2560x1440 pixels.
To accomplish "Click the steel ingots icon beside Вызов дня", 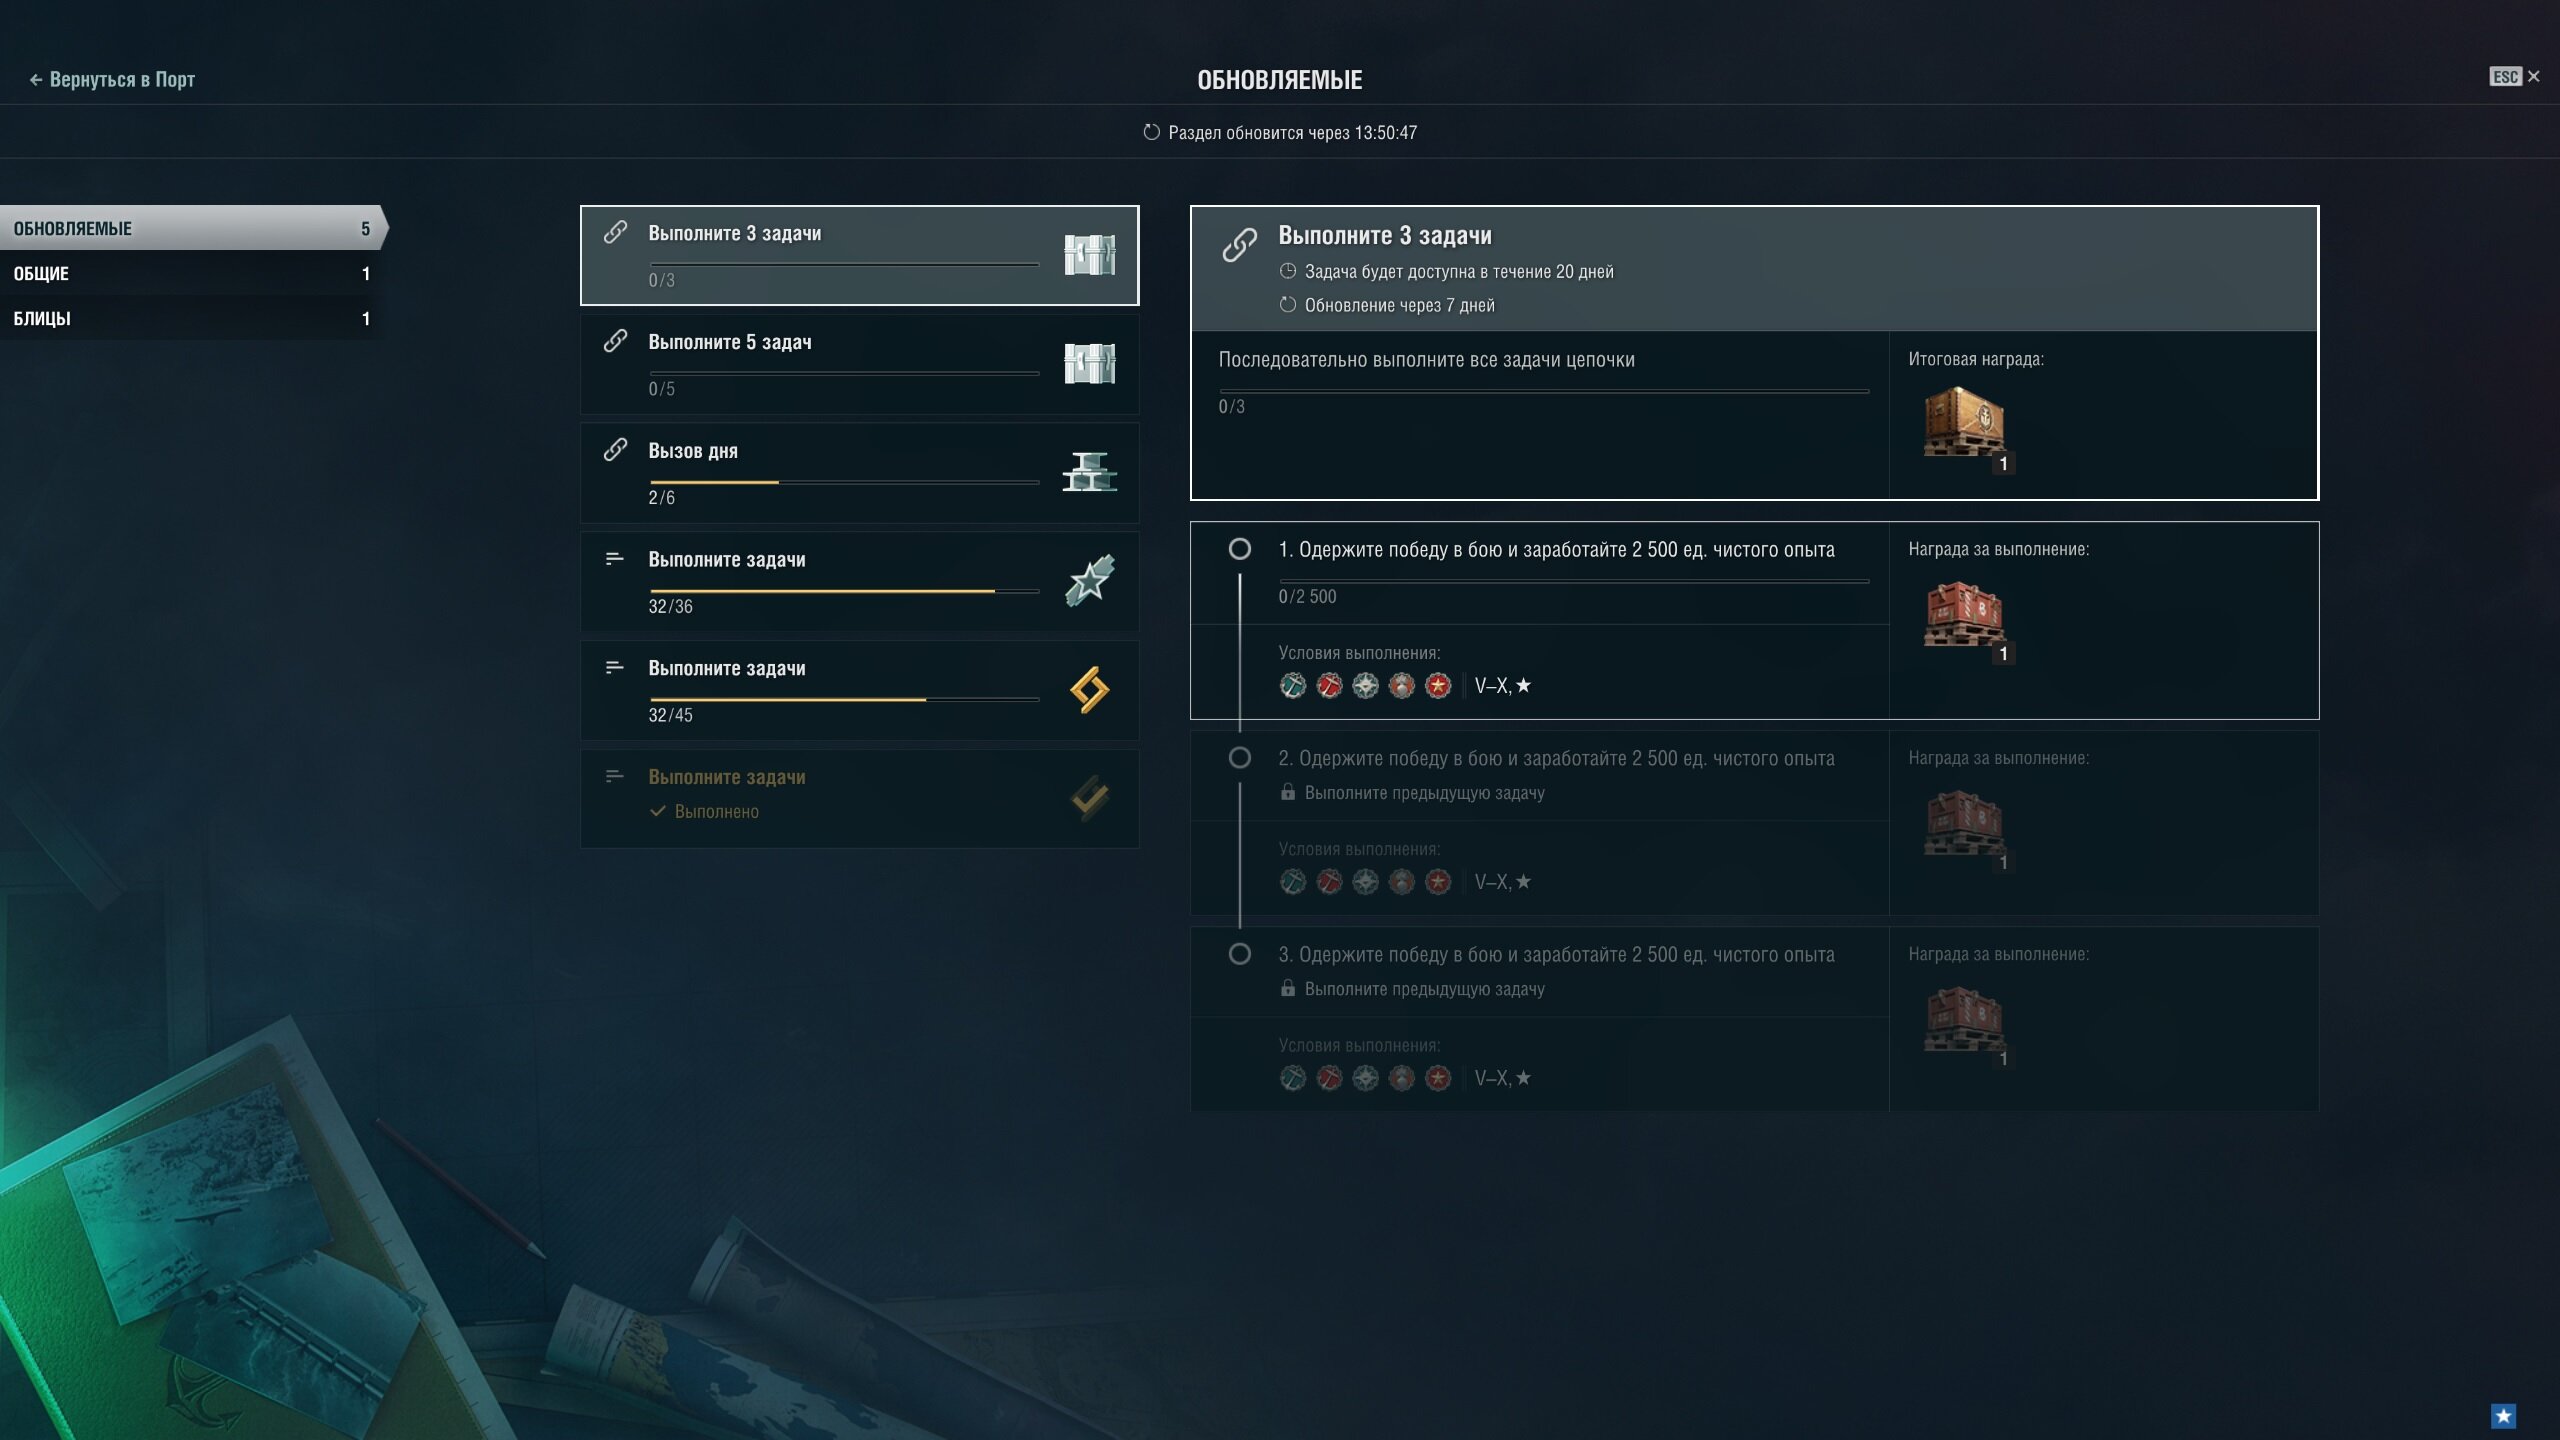I will pyautogui.click(x=1089, y=472).
